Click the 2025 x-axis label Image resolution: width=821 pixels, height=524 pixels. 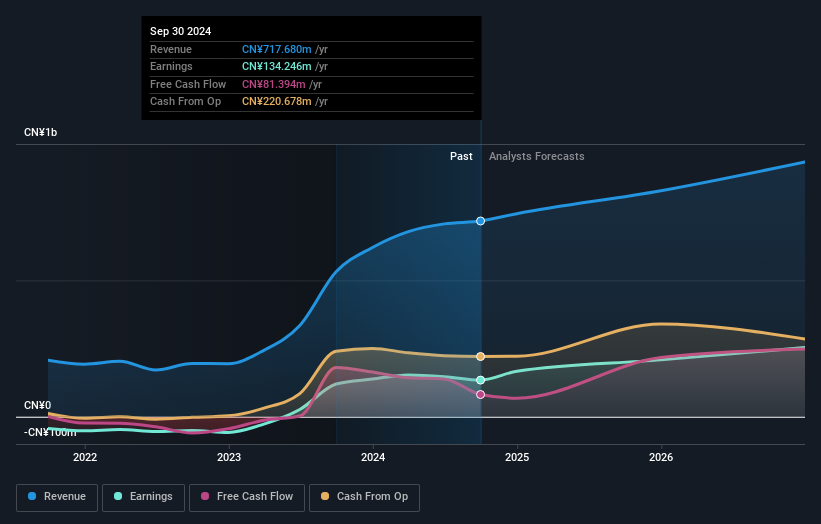tap(517, 457)
